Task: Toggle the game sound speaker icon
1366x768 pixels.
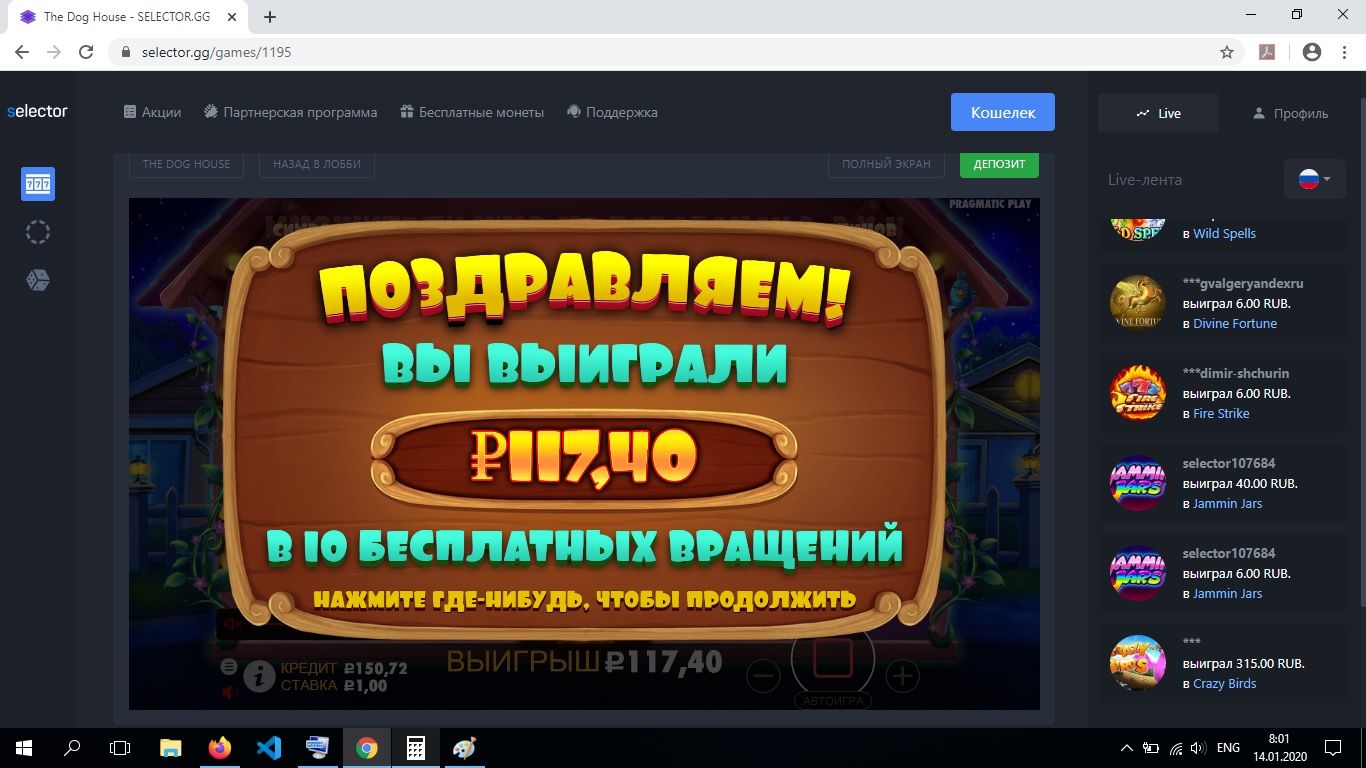Action: [x=230, y=692]
